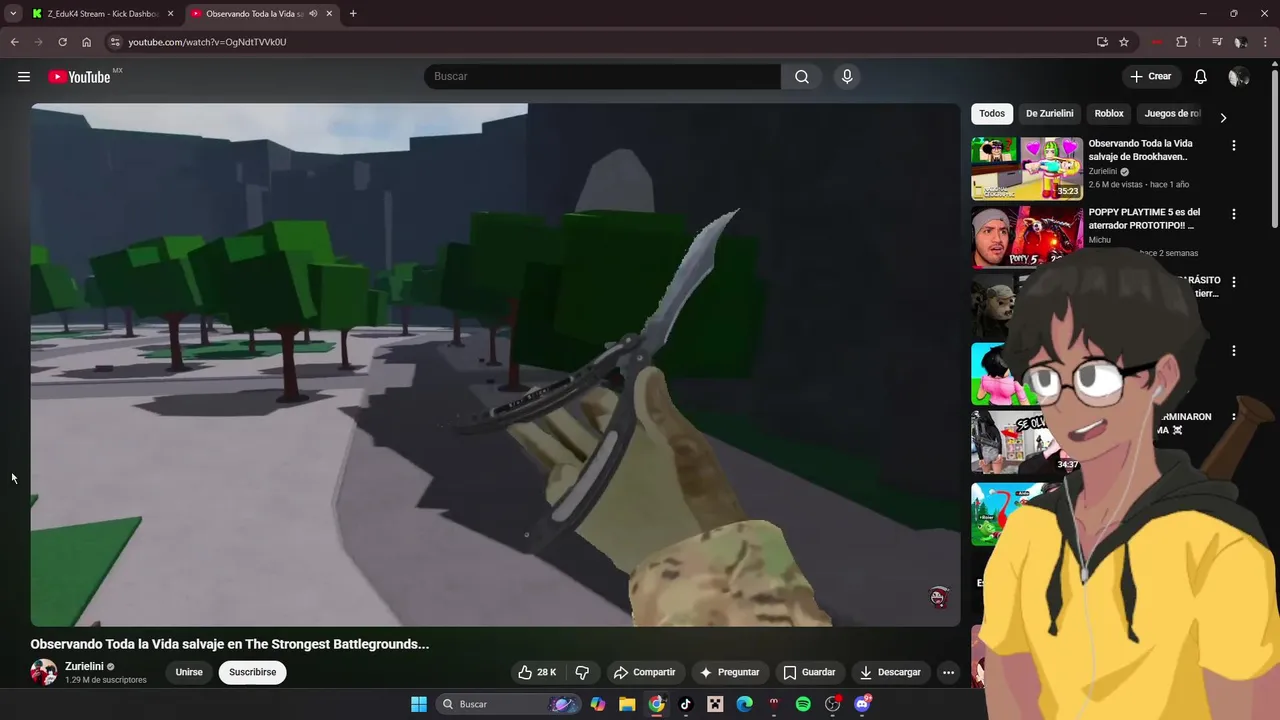This screenshot has height=720, width=1280.
Task: Open options menu of third suggested video
Action: (1233, 282)
